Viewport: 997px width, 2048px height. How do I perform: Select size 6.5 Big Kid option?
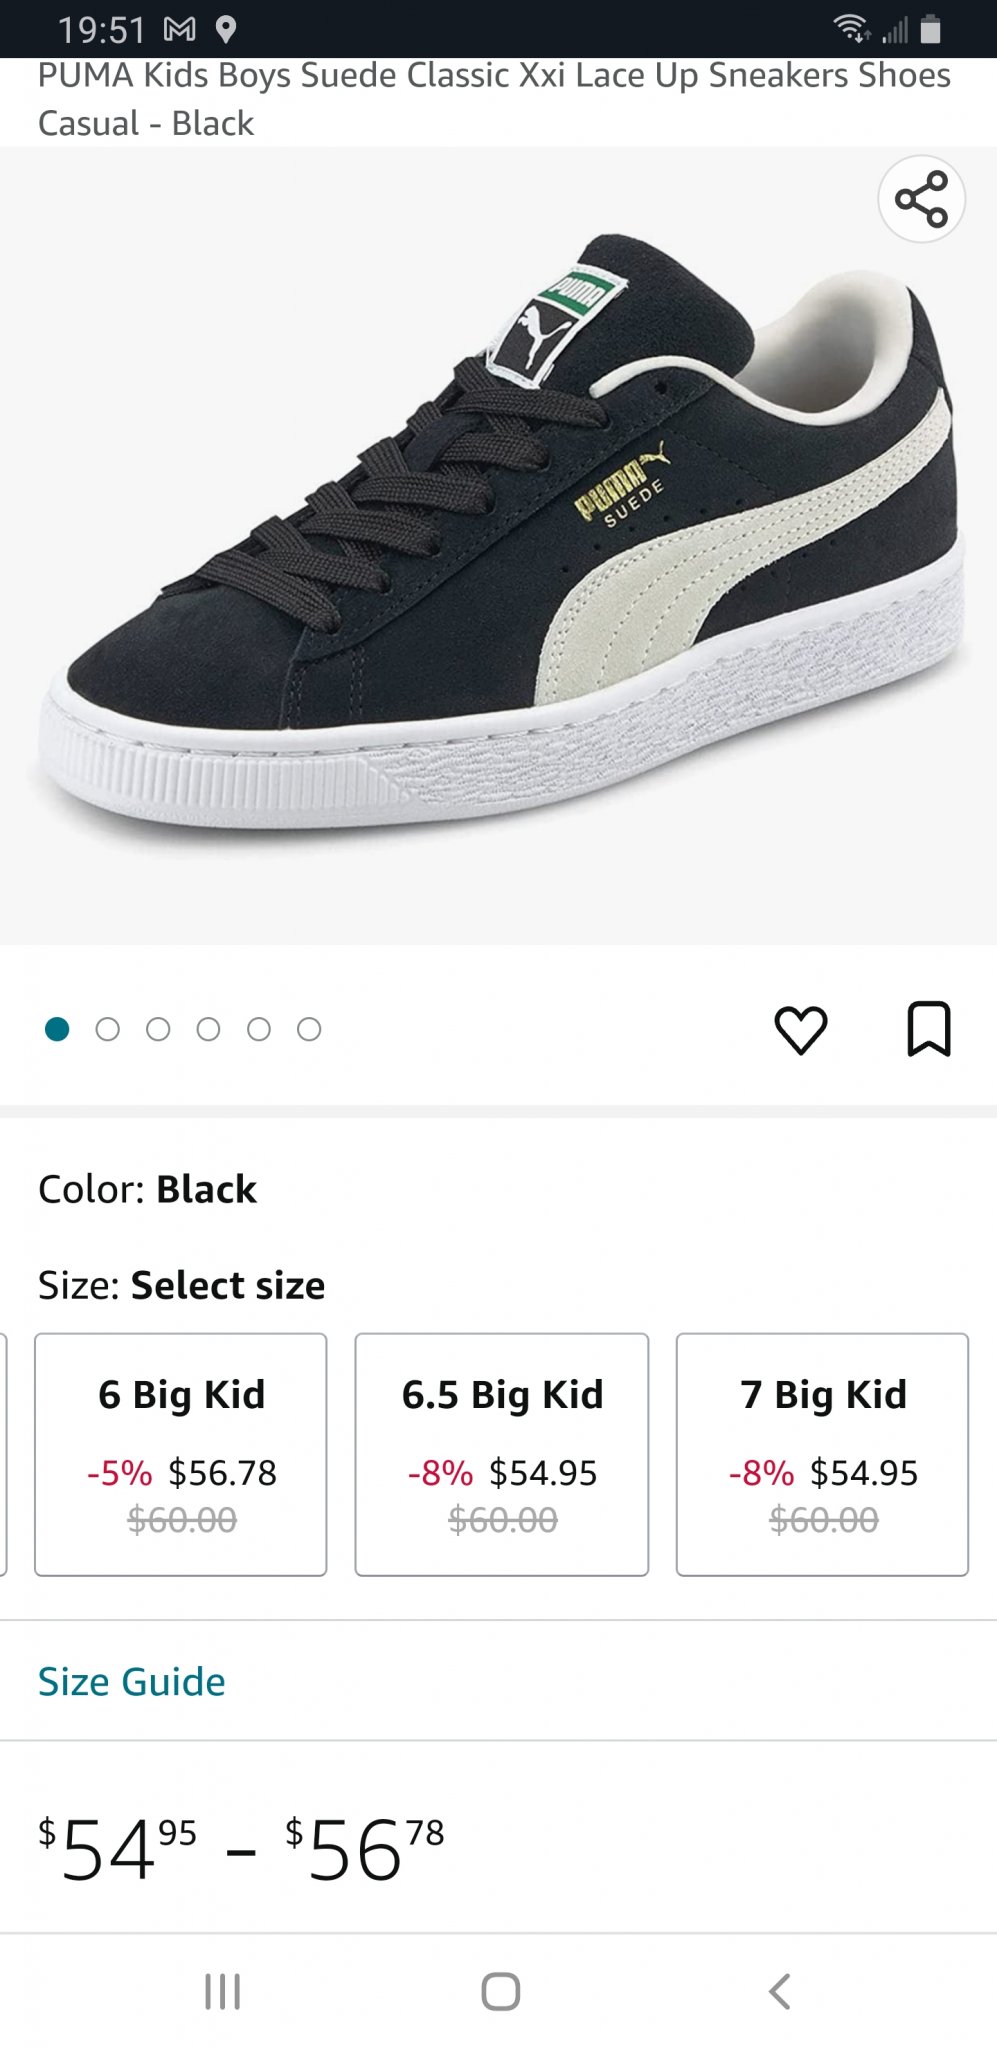click(x=502, y=1454)
